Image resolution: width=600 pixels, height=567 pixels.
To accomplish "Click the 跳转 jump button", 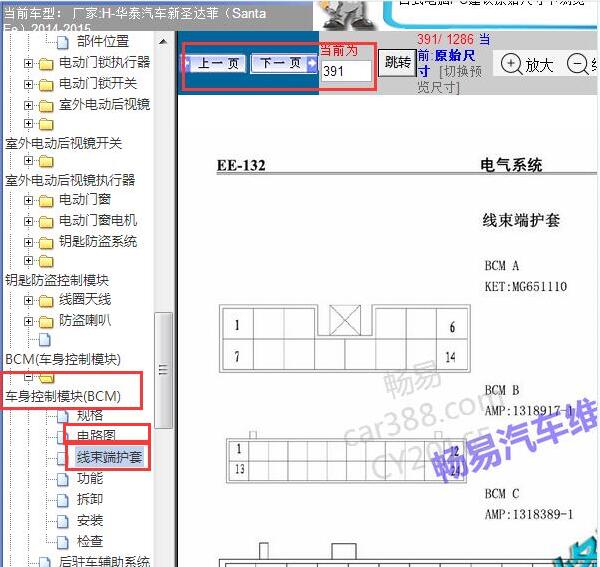I will [x=397, y=62].
